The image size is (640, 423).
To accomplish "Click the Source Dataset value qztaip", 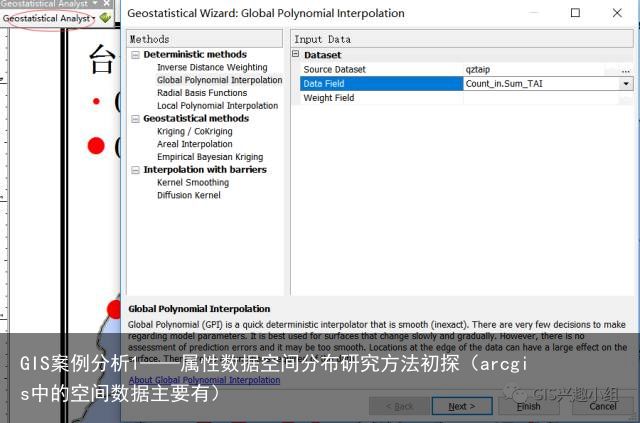I will [x=478, y=70].
